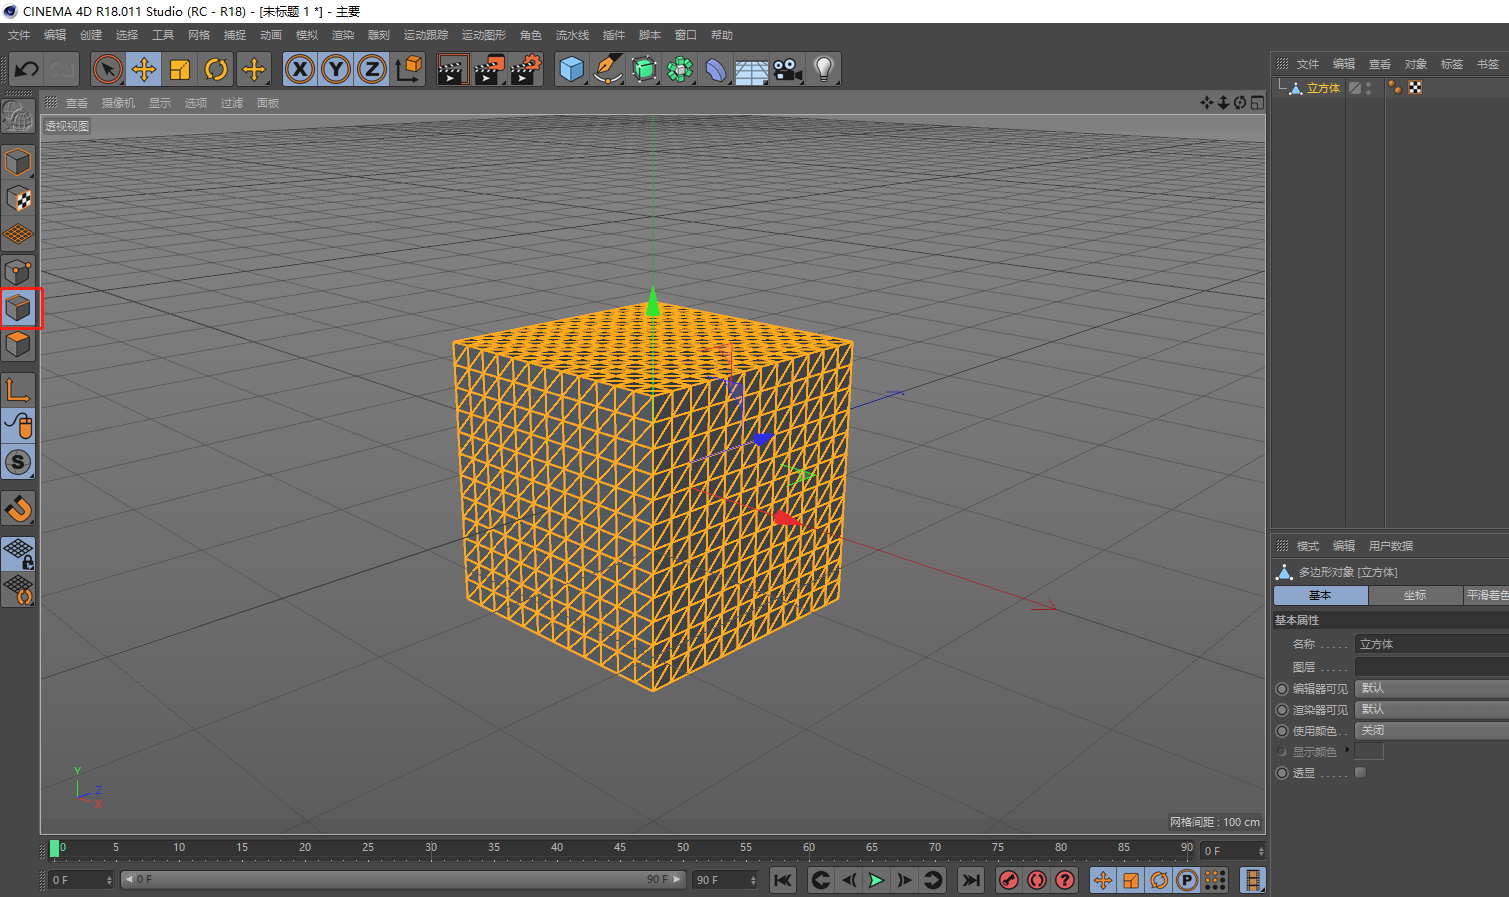The width and height of the screenshot is (1509, 897).
Task: Toggle 使用颜色 animation radio dot
Action: [x=1282, y=730]
